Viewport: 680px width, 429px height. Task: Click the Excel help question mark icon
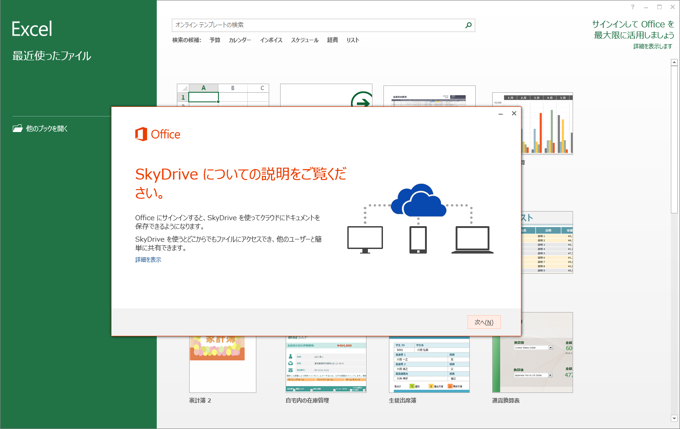tap(632, 7)
